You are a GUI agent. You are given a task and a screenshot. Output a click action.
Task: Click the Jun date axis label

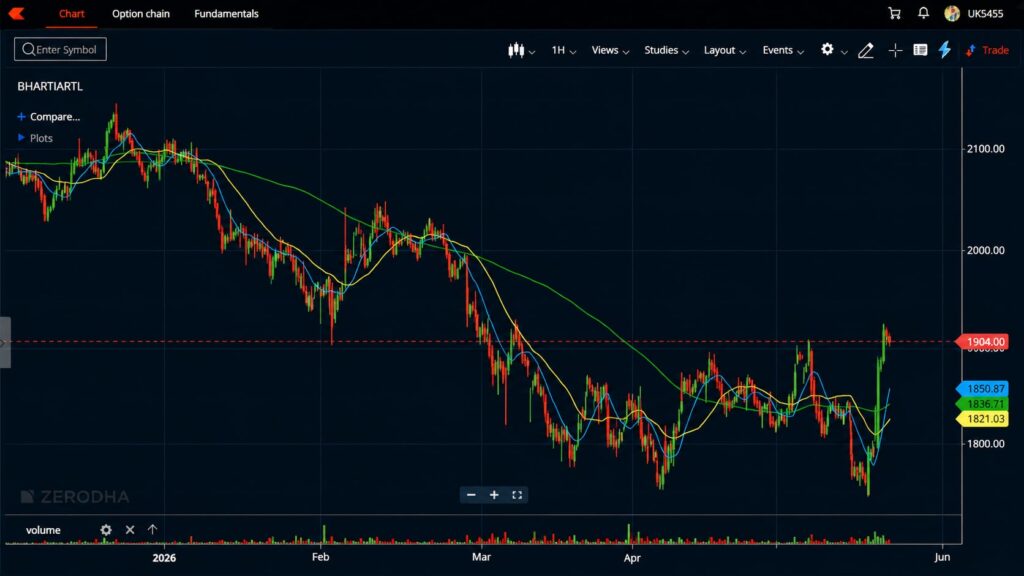pyautogui.click(x=942, y=557)
